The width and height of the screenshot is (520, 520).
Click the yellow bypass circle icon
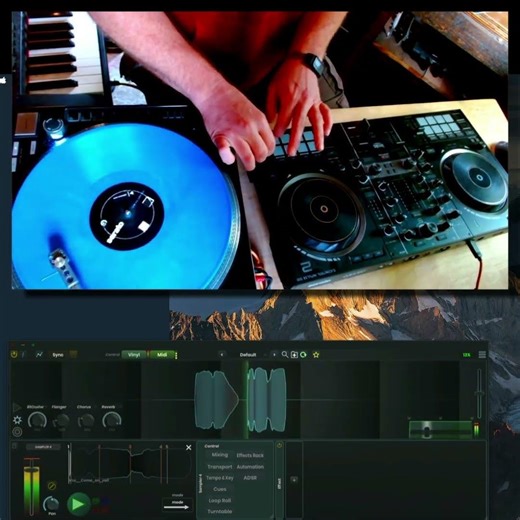click(52, 486)
